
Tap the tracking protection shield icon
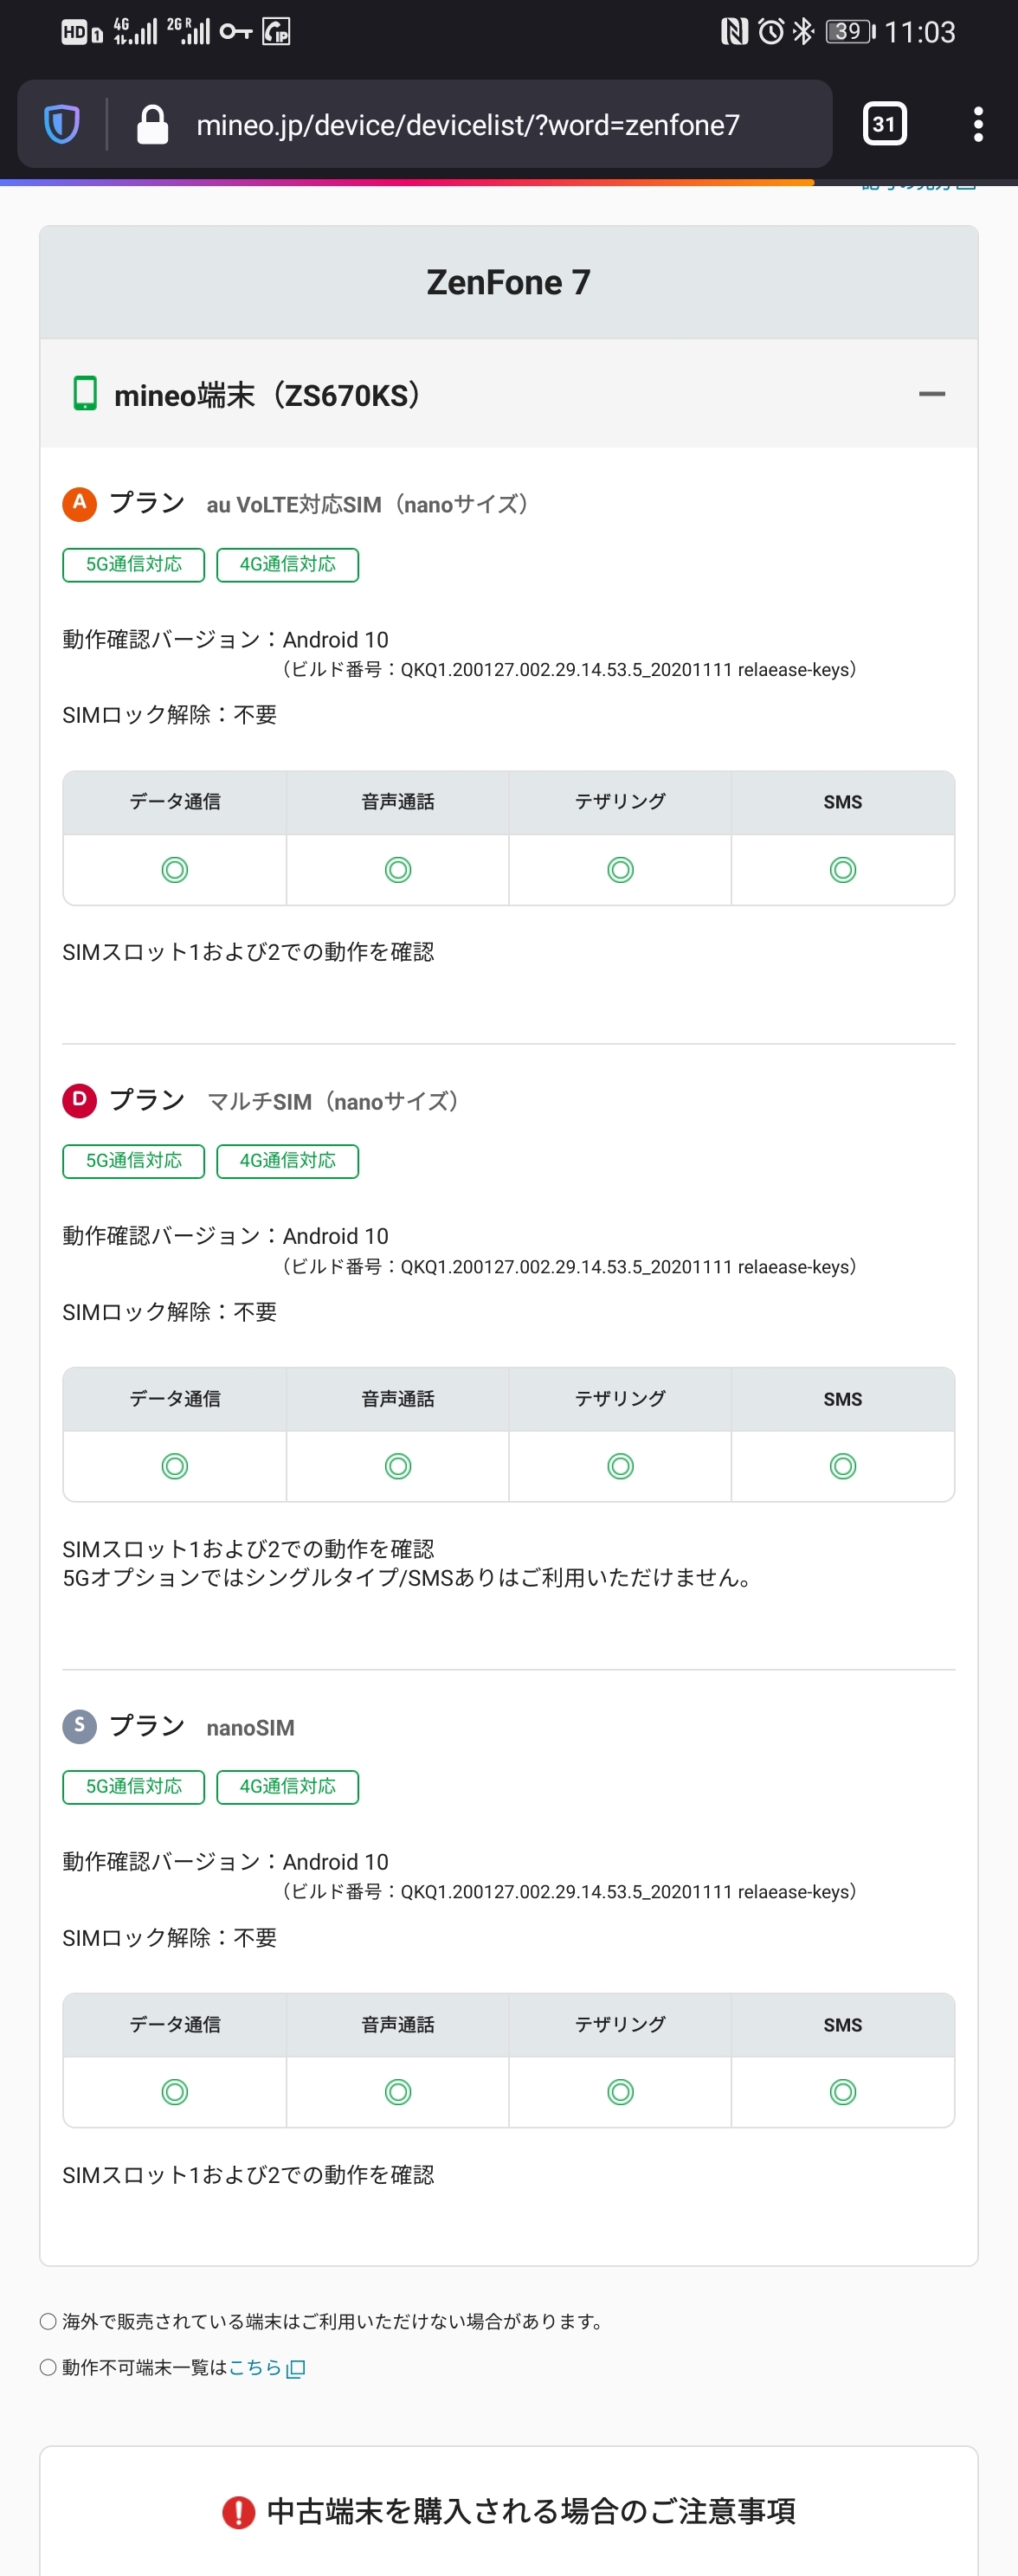tap(62, 125)
